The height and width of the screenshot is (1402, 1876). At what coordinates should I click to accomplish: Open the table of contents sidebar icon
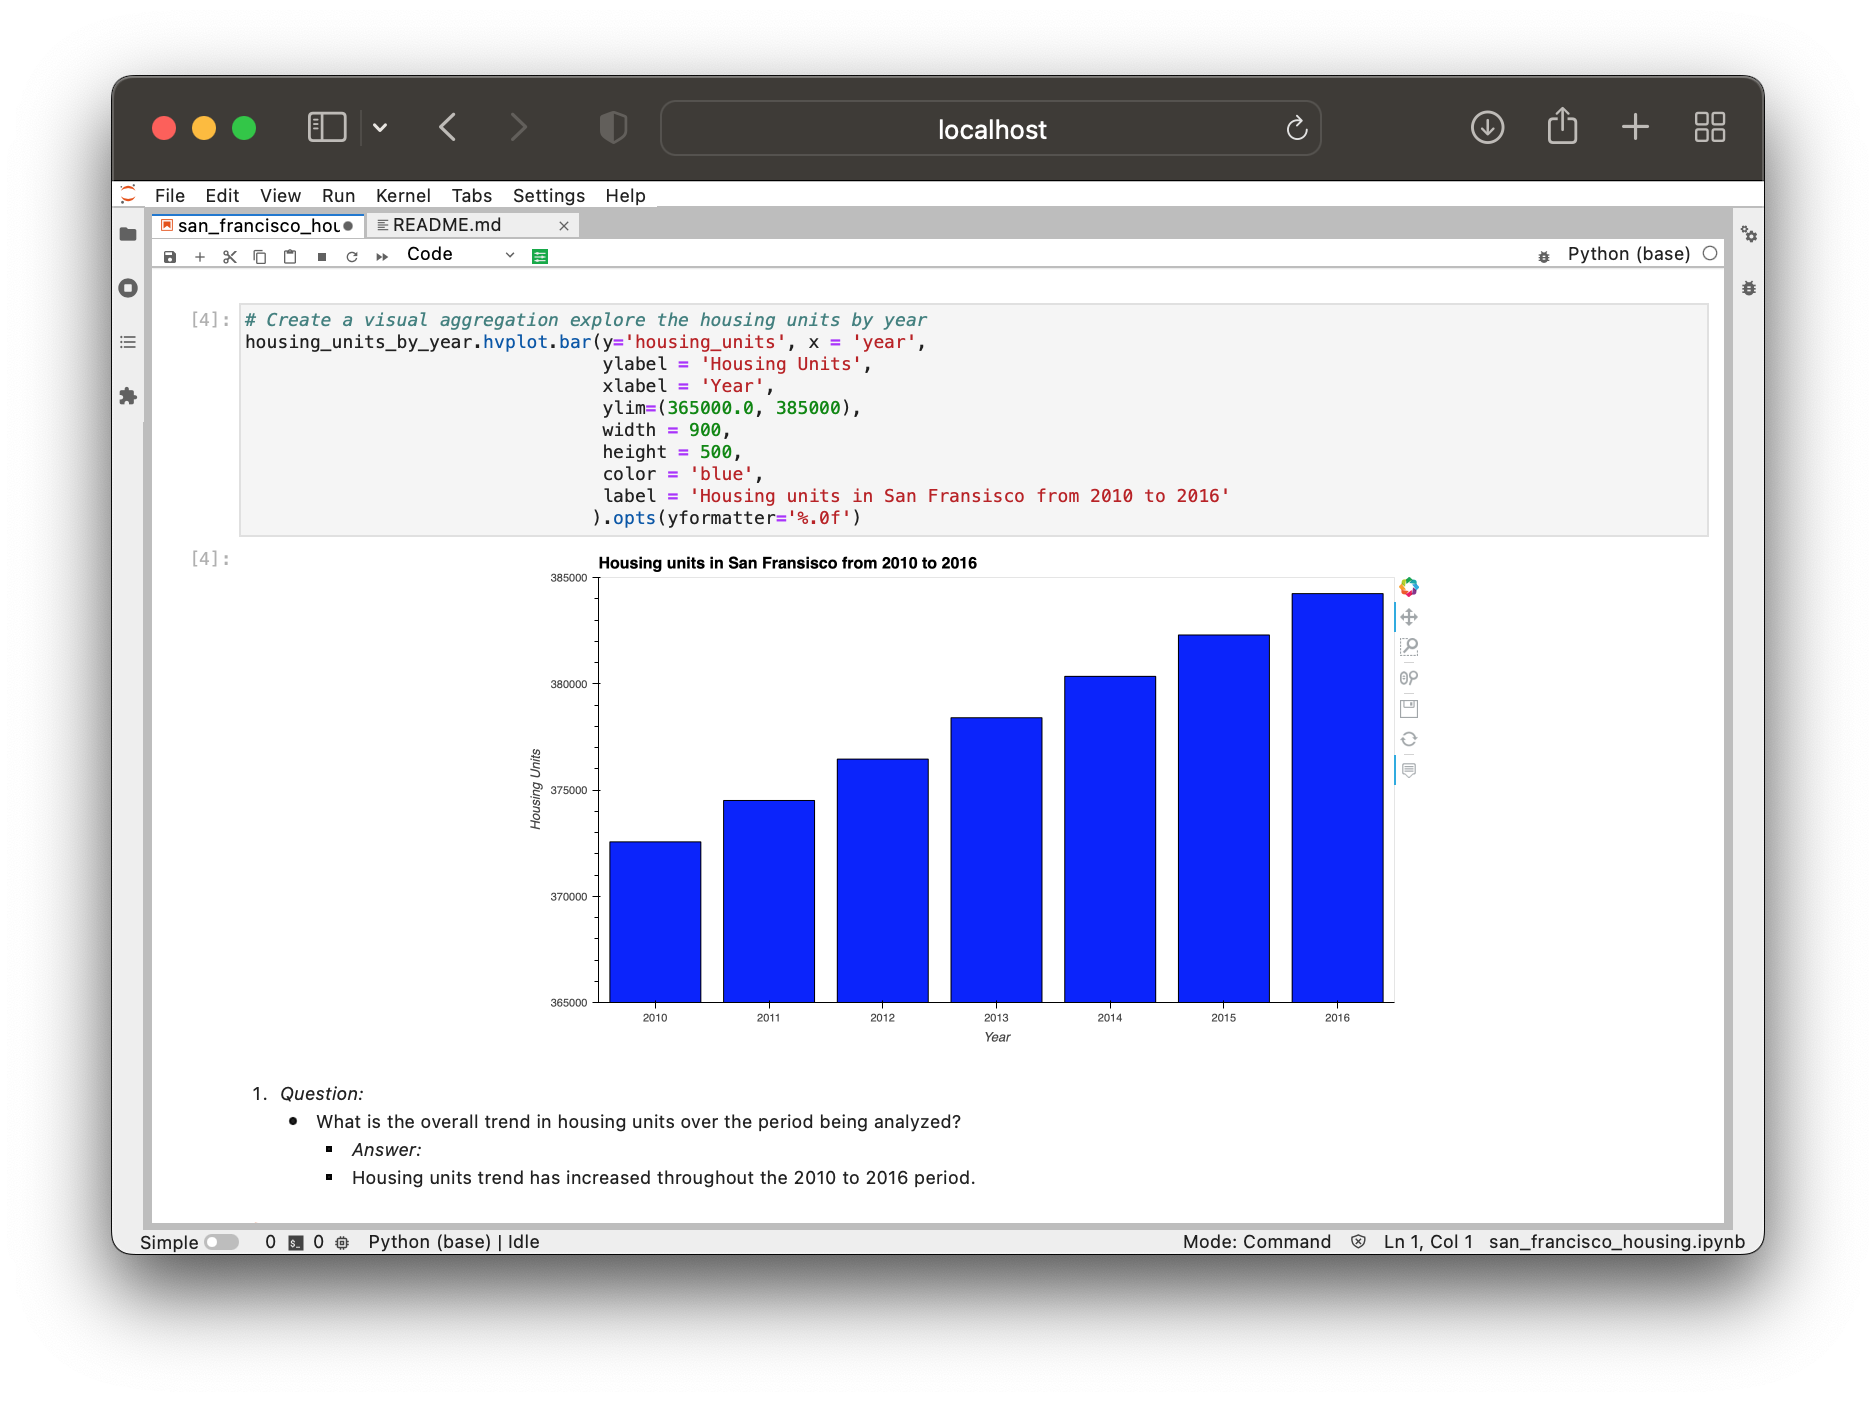tap(128, 342)
